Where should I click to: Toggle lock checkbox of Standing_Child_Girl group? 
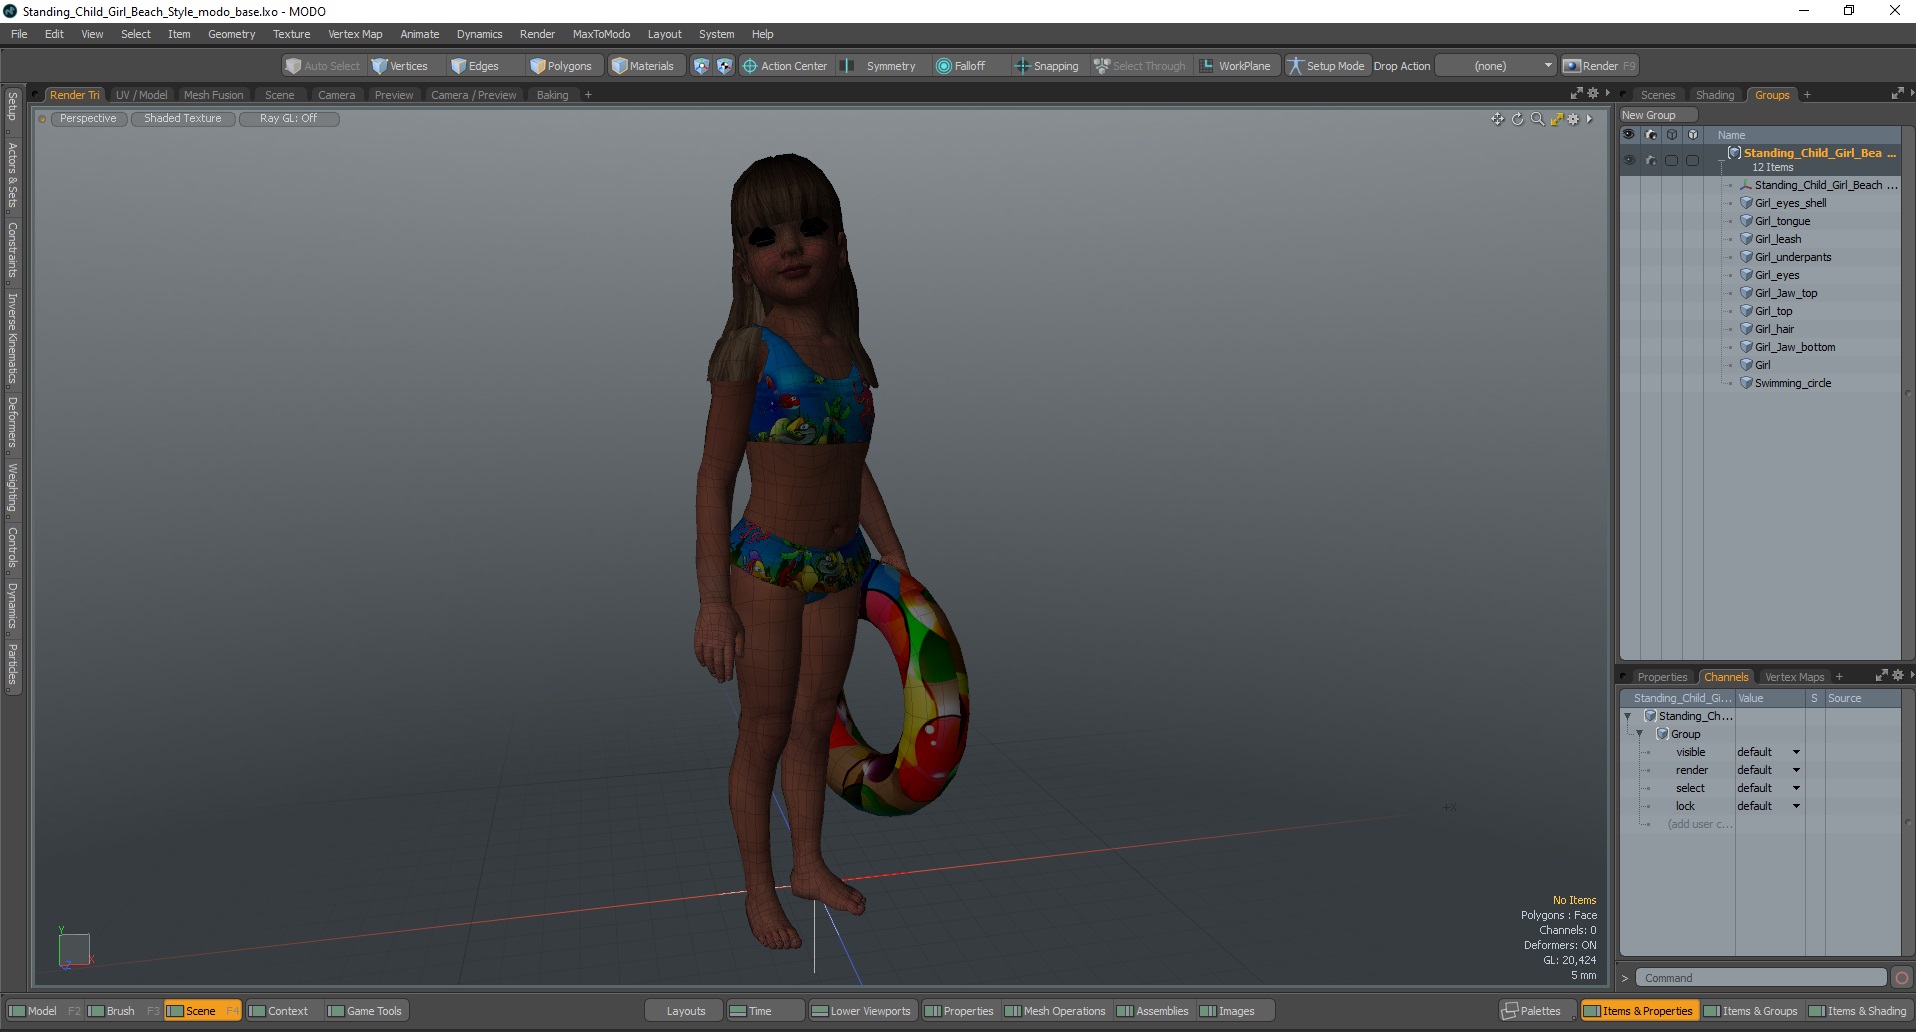coord(1692,160)
